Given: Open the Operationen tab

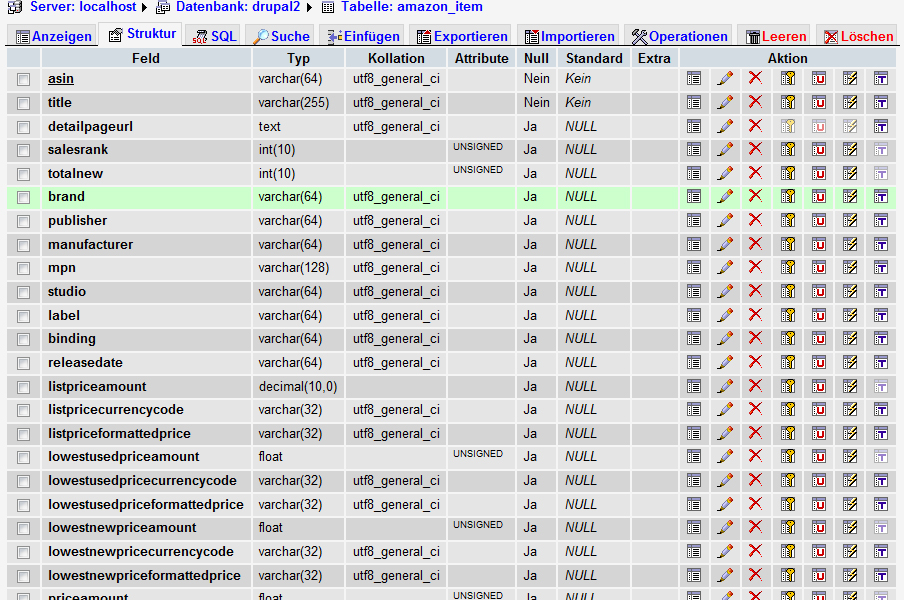Looking at the screenshot, I should click(x=679, y=36).
